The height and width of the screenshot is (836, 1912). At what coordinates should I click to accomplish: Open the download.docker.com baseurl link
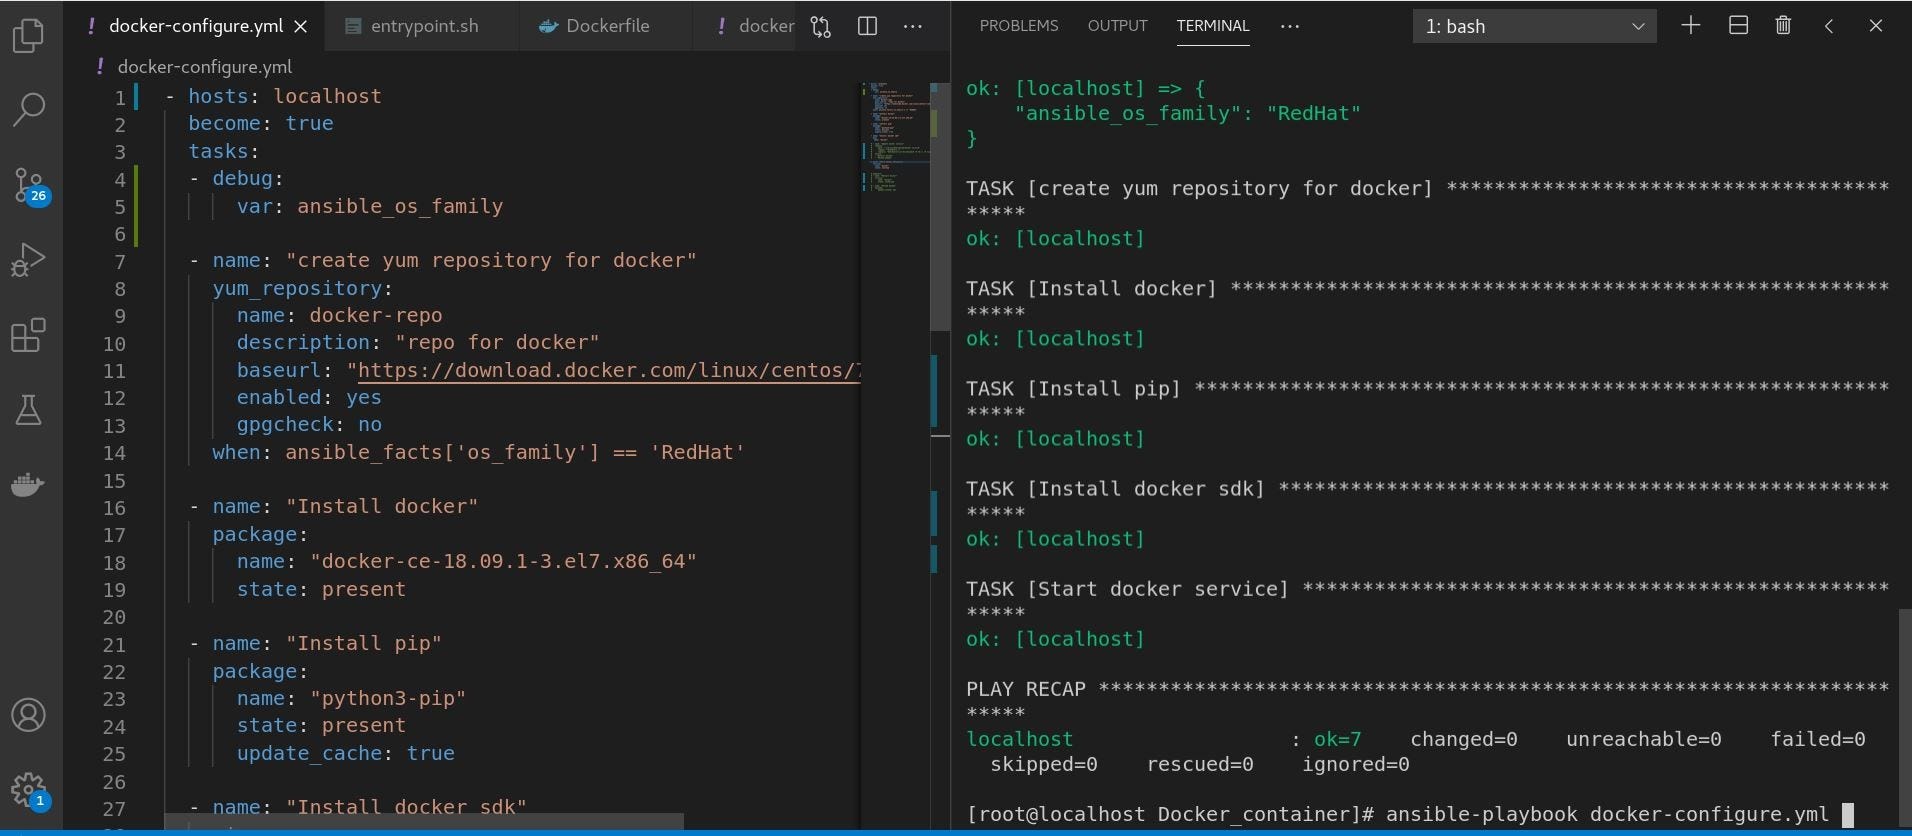click(608, 370)
